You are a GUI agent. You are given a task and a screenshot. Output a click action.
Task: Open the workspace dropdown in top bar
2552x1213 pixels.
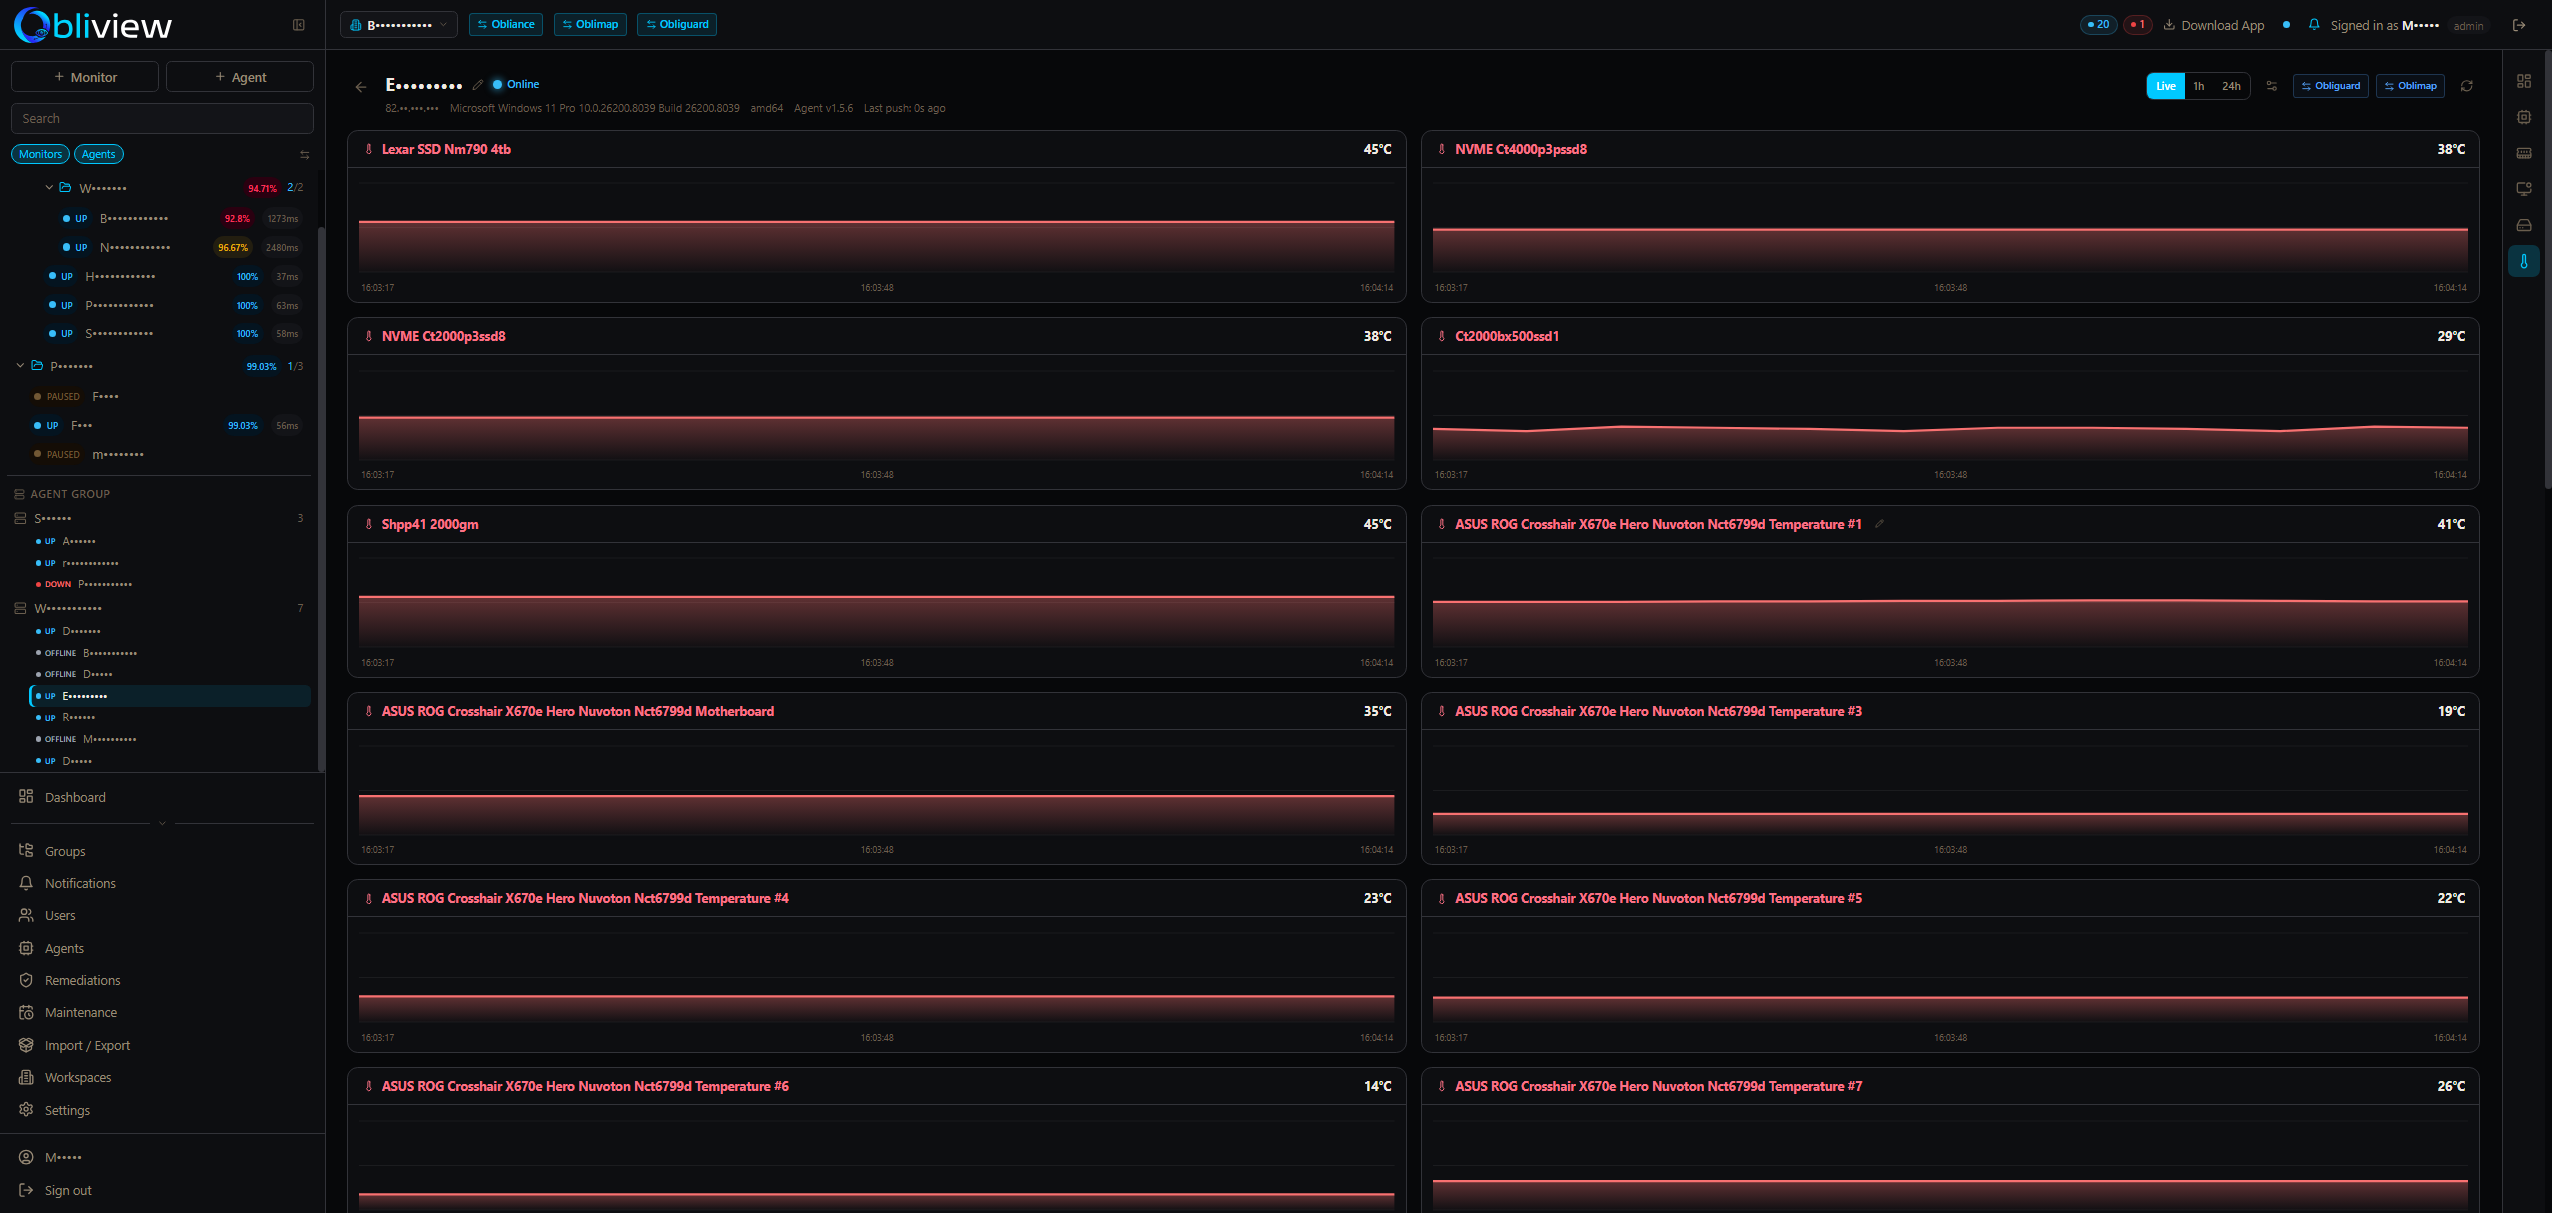tap(398, 25)
